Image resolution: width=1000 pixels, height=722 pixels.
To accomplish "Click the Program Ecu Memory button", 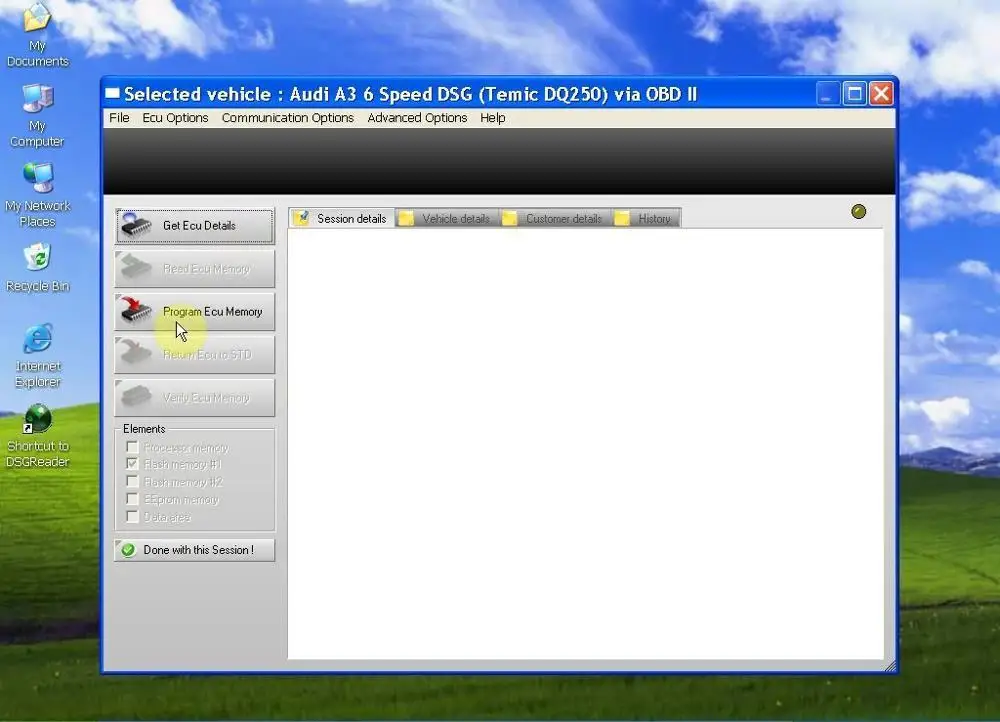I will 195,311.
